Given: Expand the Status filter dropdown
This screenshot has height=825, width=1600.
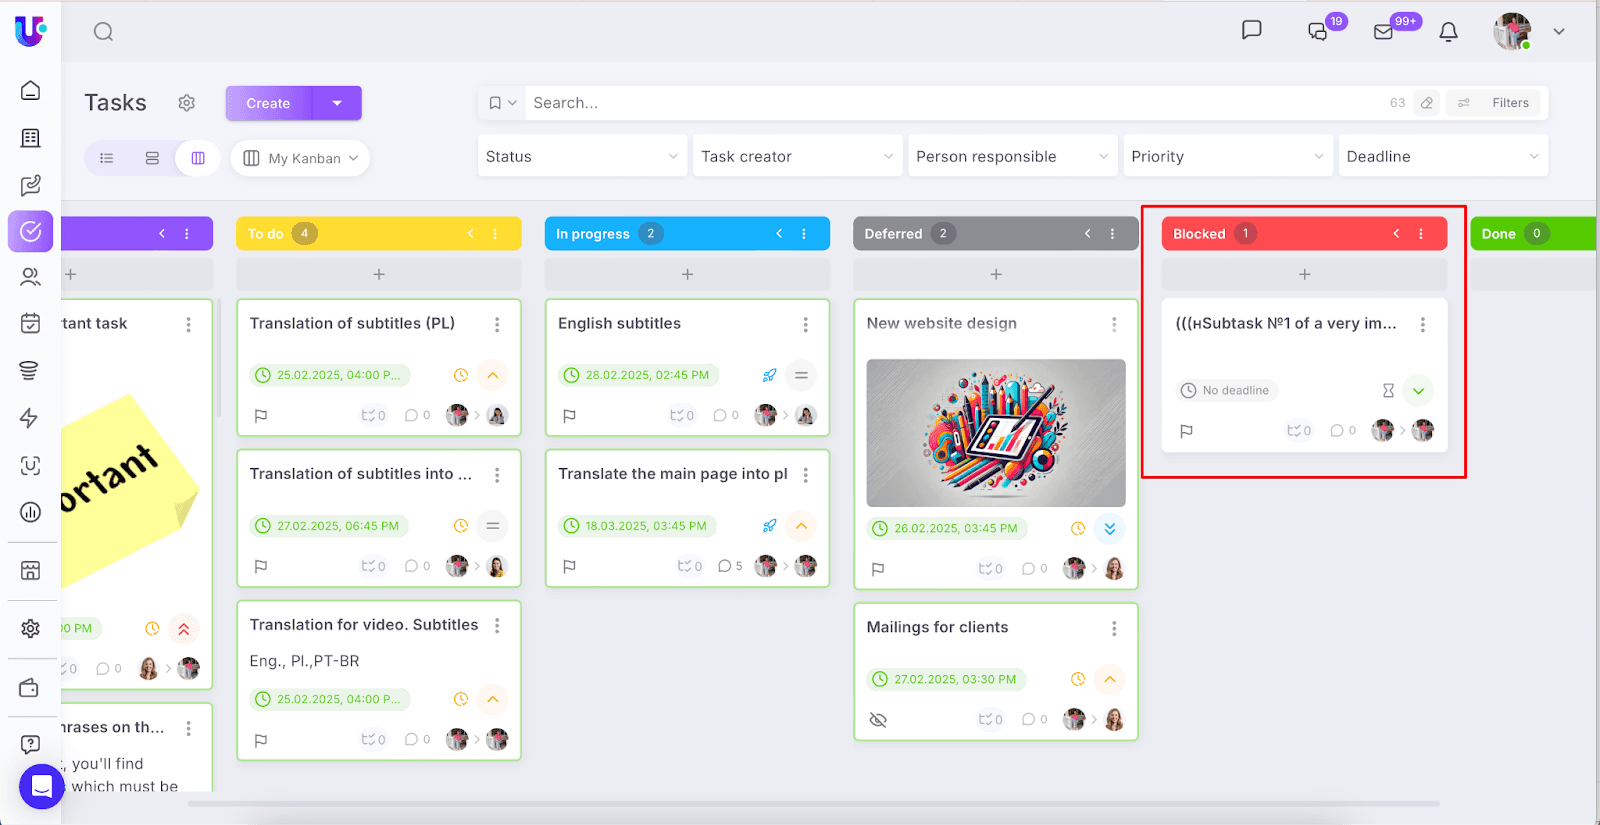Looking at the screenshot, I should (582, 156).
